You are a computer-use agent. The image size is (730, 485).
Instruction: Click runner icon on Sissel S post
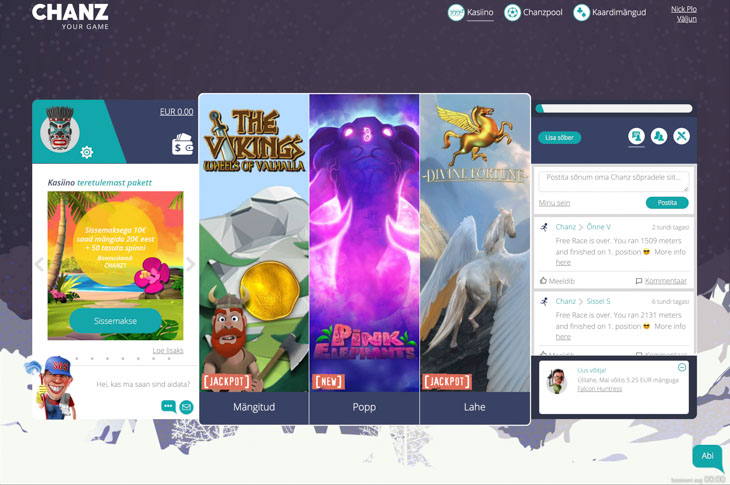[544, 302]
